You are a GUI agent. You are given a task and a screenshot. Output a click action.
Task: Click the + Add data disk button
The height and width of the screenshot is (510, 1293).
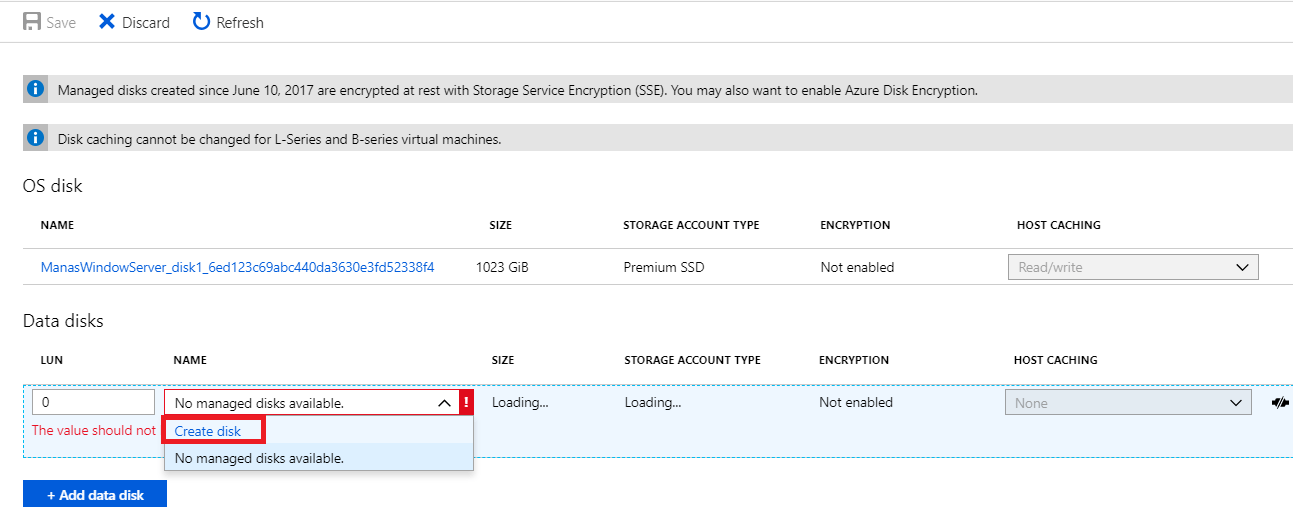pyautogui.click(x=95, y=495)
